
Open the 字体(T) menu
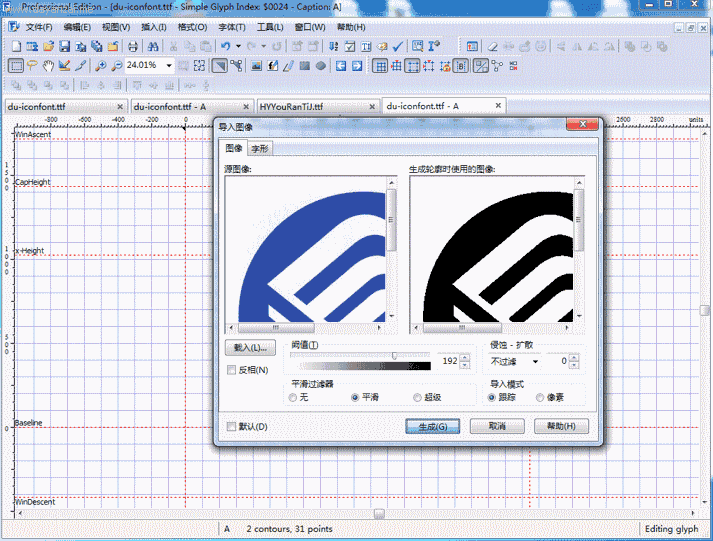click(x=232, y=27)
